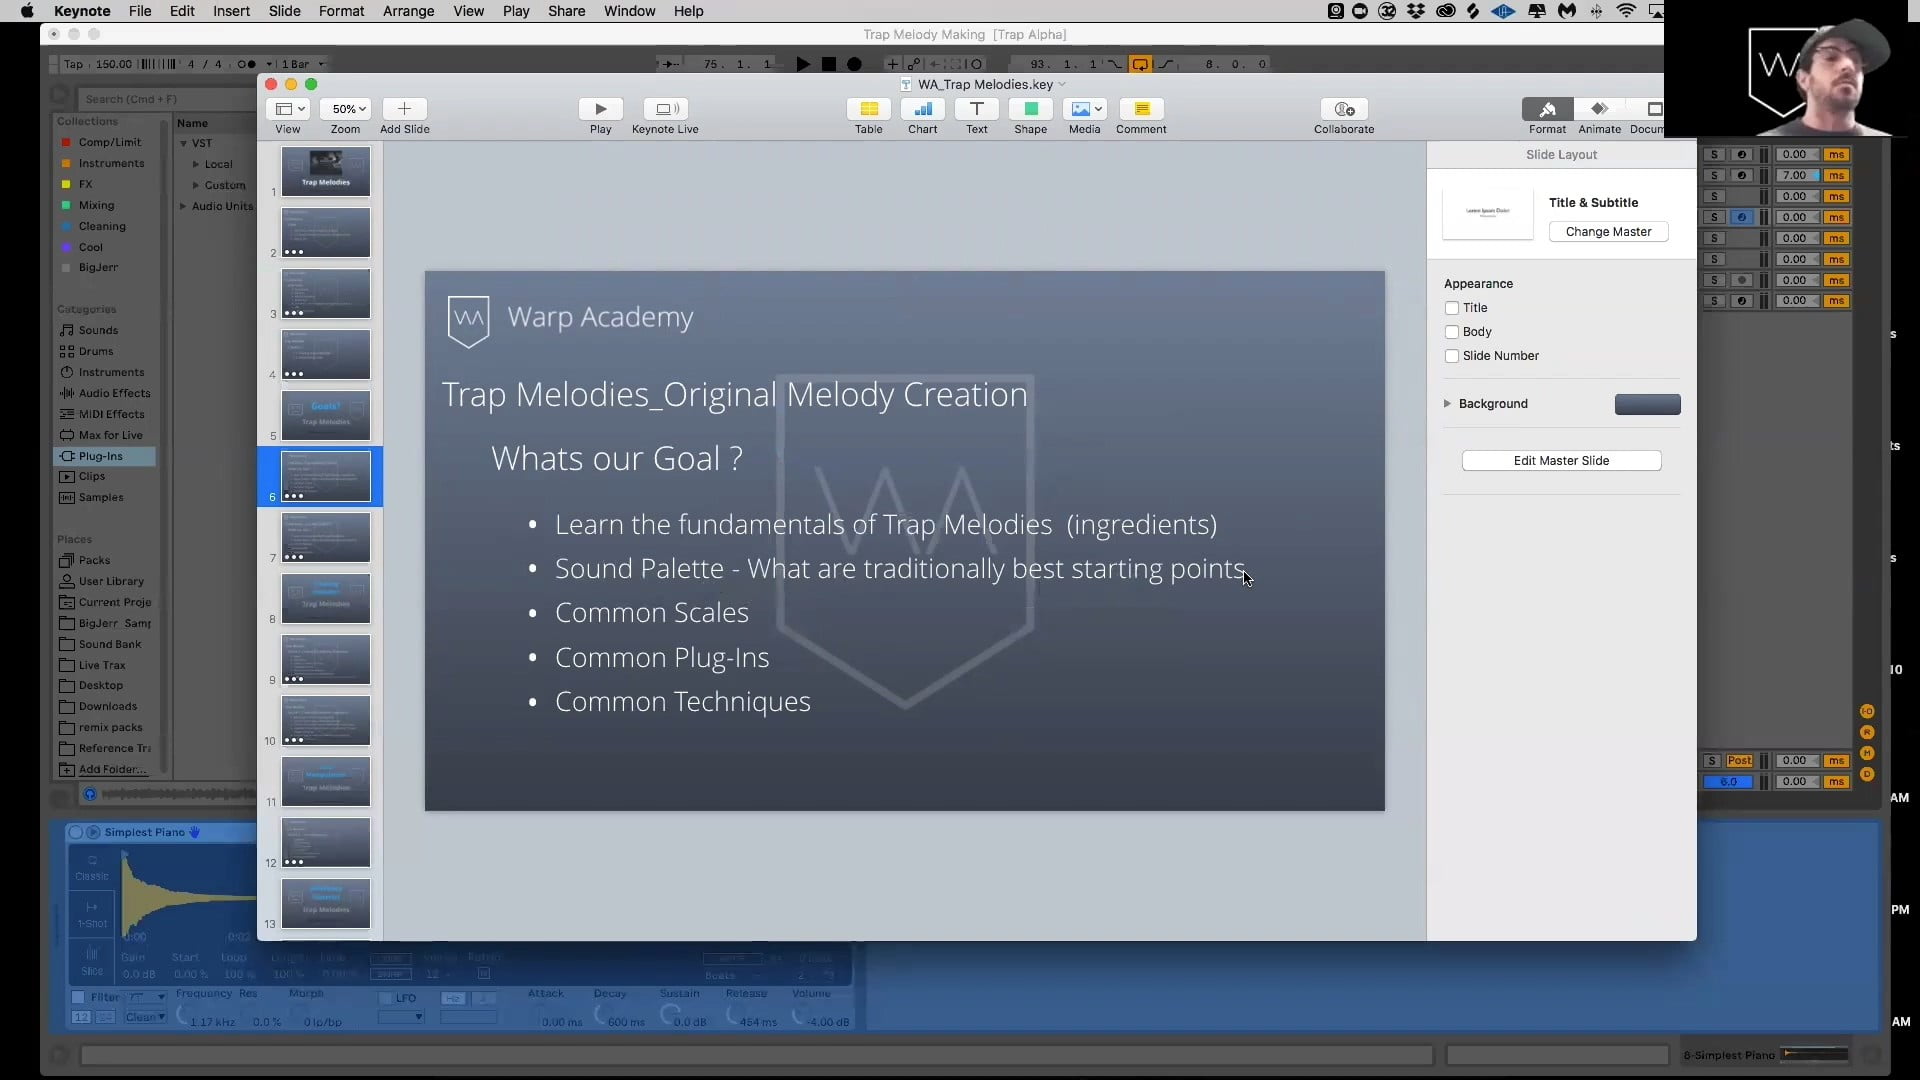The width and height of the screenshot is (1920, 1080).
Task: Click the Background color swatch
Action: pos(1647,404)
